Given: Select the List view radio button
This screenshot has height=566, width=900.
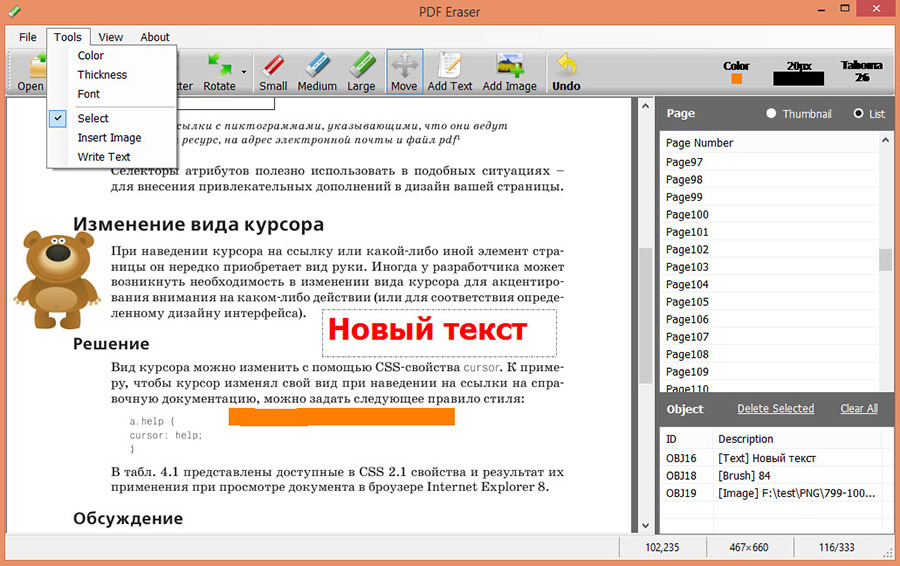Looking at the screenshot, I should coord(859,114).
